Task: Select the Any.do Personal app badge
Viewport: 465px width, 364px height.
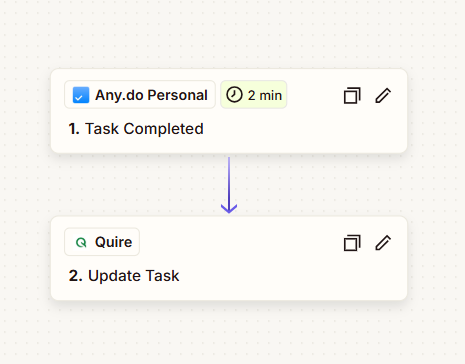Action: coord(140,95)
